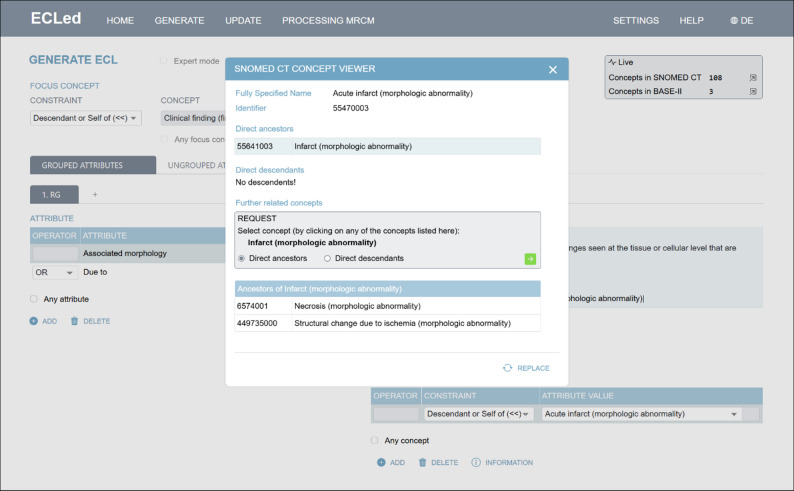Click the trash Delete icon under attributes
794x491 pixels.
click(74, 321)
